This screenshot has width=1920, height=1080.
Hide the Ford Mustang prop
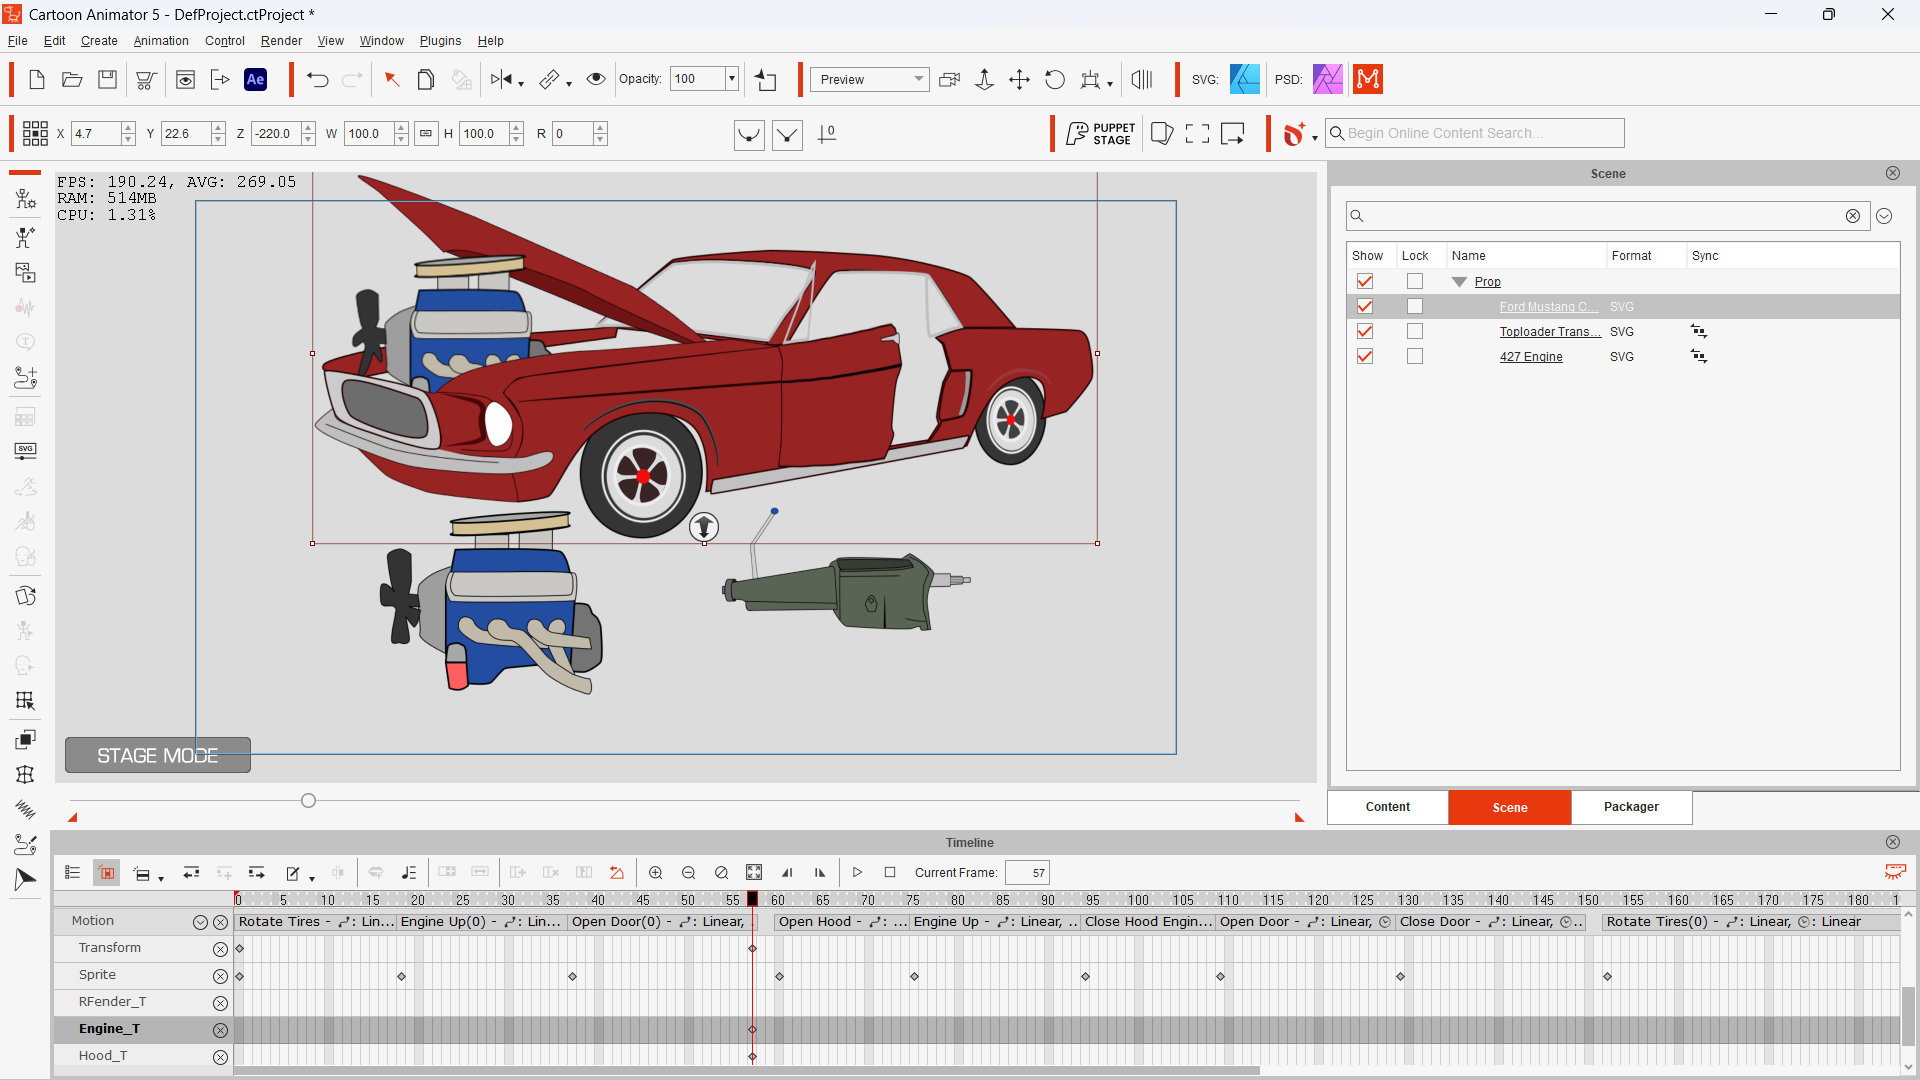[1365, 307]
